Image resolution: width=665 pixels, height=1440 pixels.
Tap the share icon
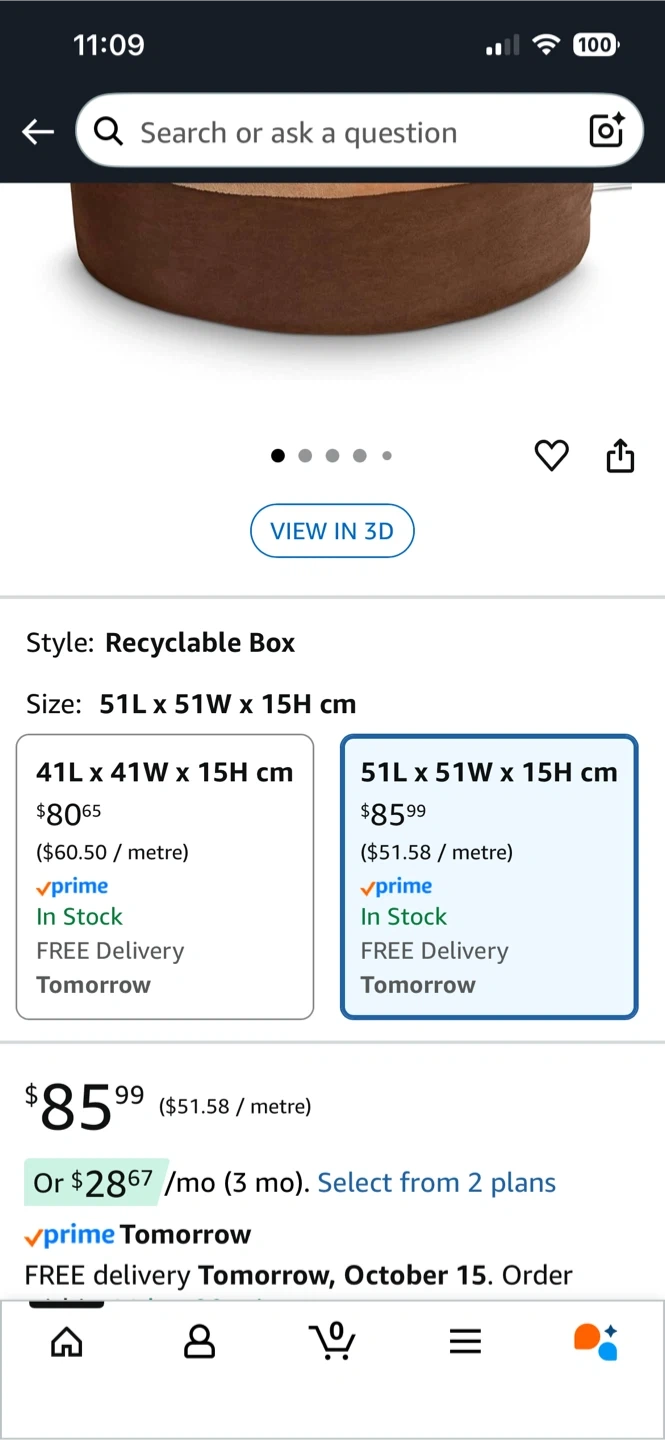click(620, 456)
